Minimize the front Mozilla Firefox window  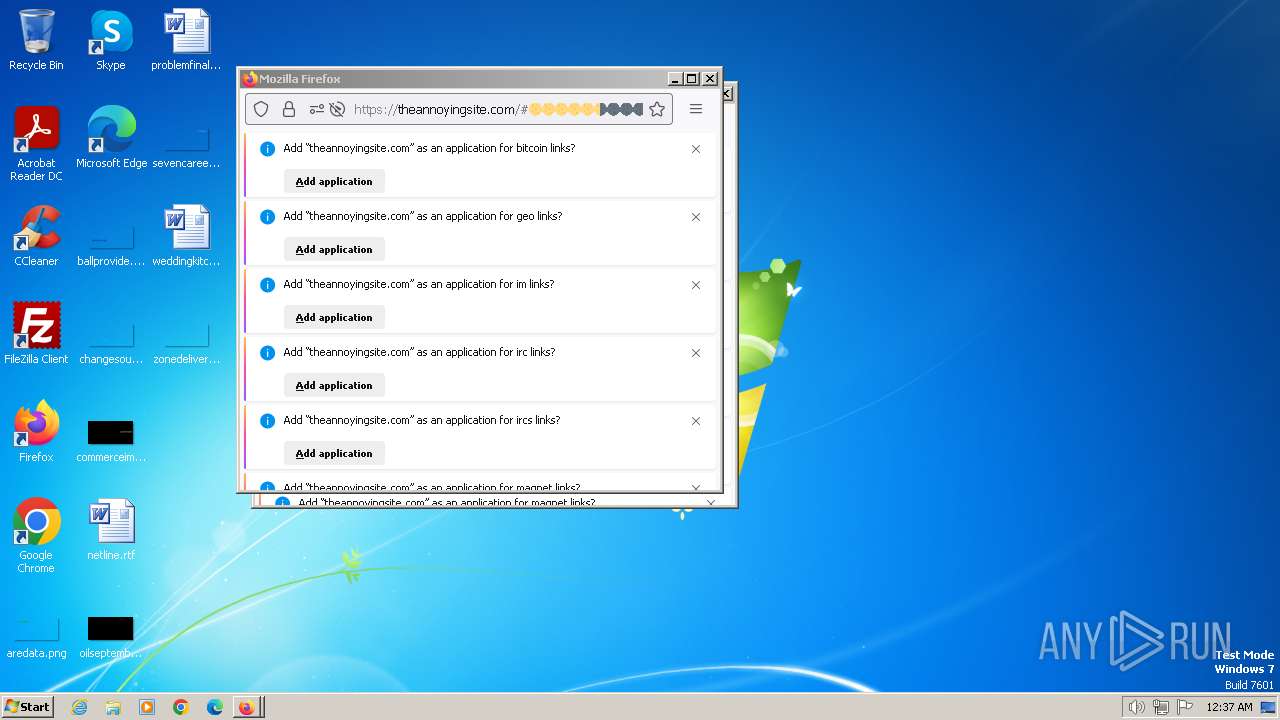tap(675, 78)
